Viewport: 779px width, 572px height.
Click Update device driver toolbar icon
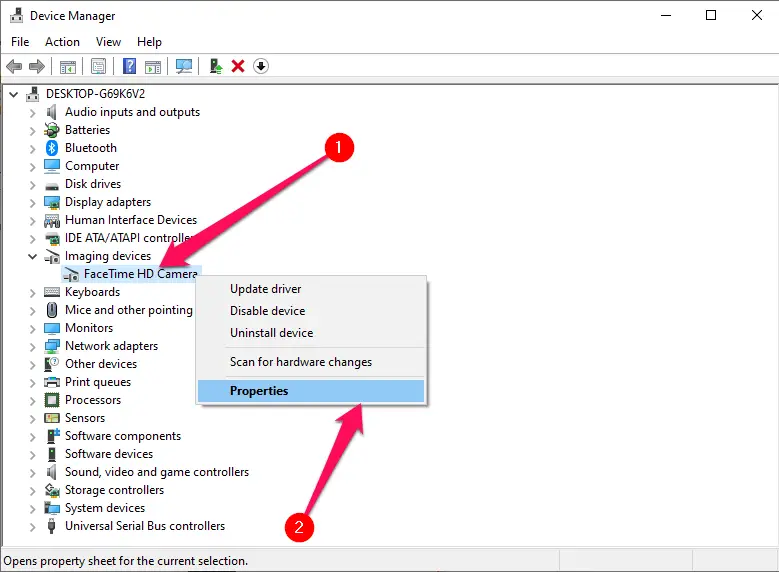[215, 66]
